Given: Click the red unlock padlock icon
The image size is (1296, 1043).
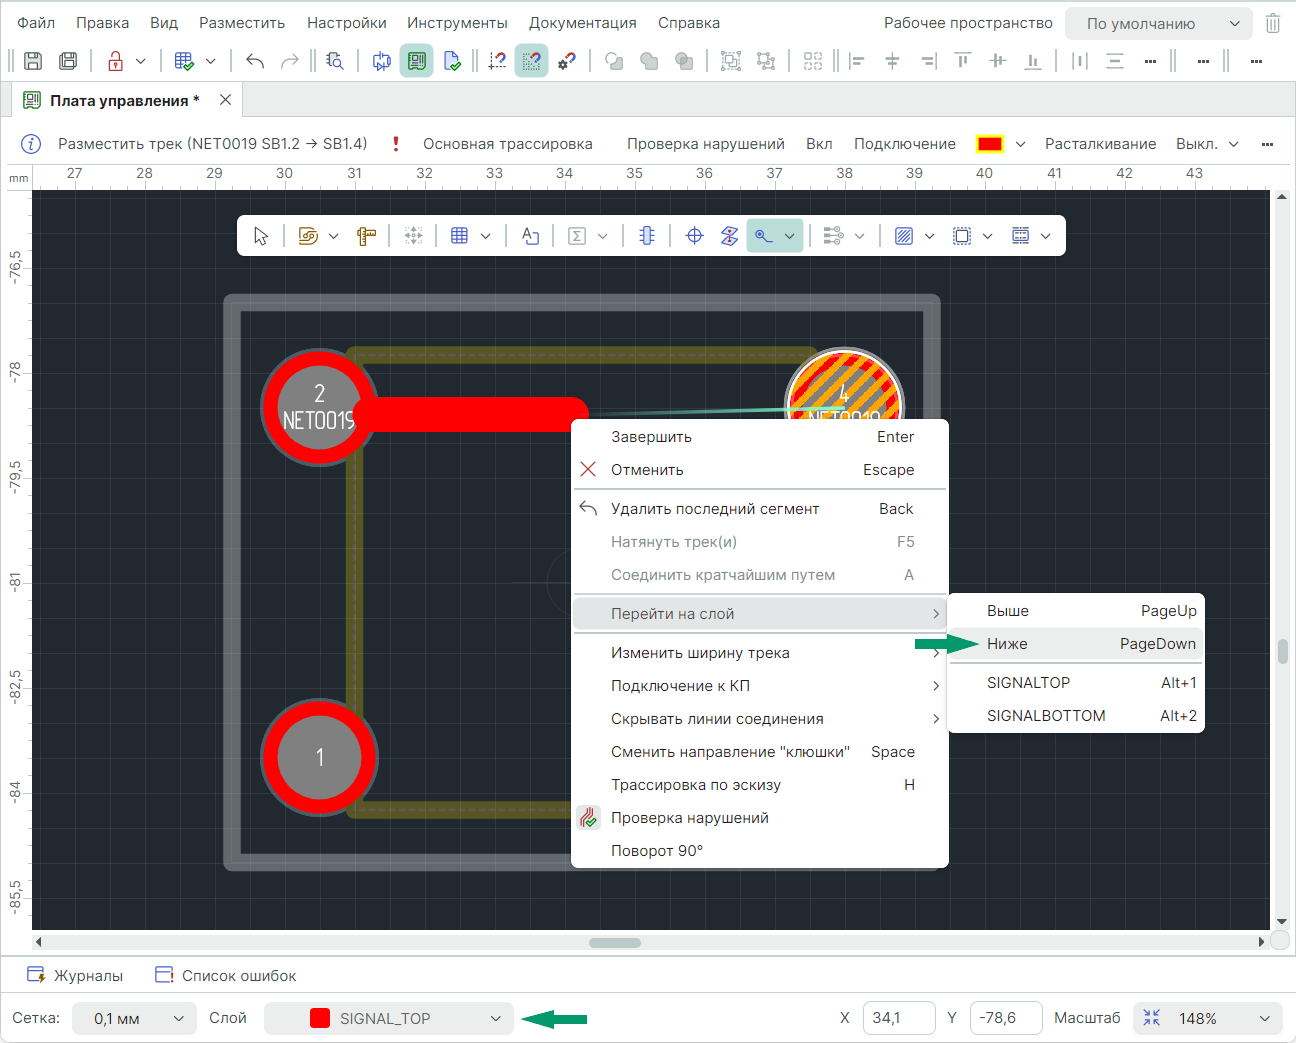Looking at the screenshot, I should pyautogui.click(x=116, y=61).
